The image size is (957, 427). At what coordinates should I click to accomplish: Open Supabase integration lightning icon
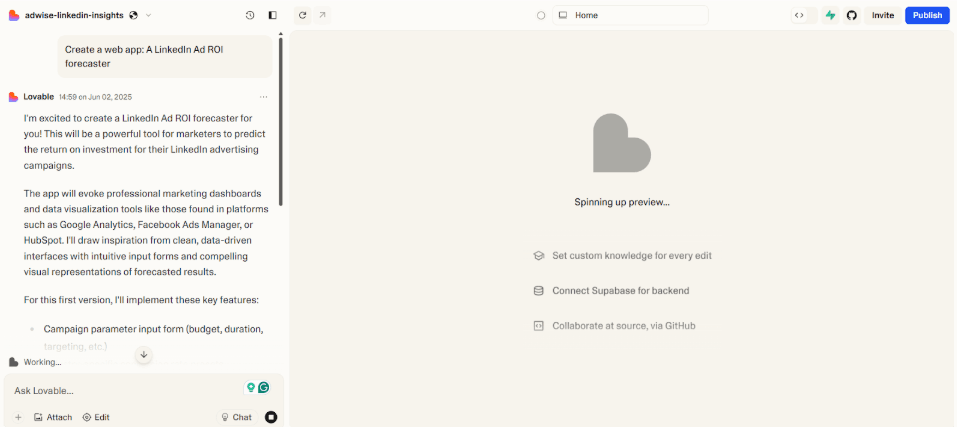click(829, 15)
